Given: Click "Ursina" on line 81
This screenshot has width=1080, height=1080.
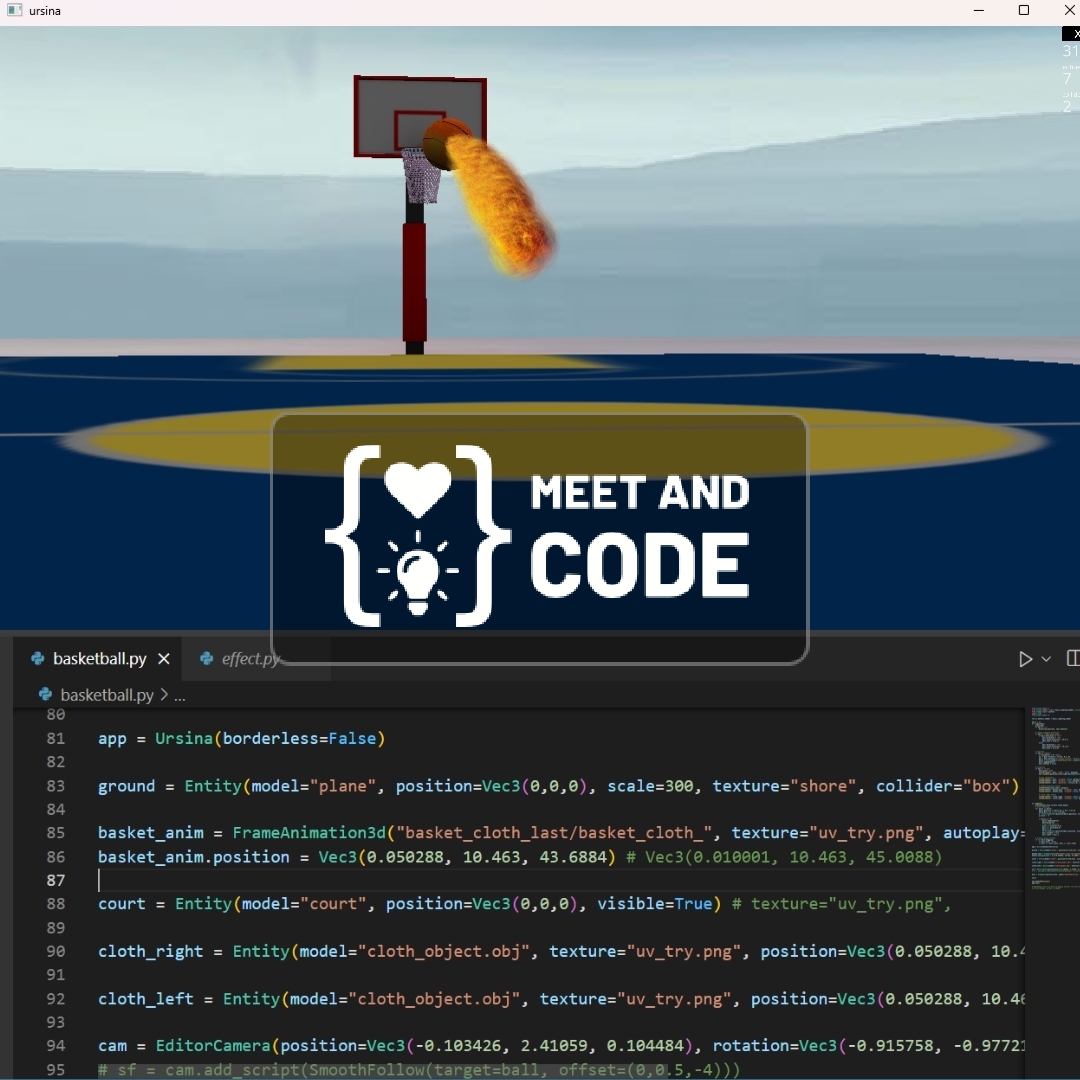Looking at the screenshot, I should (184, 738).
